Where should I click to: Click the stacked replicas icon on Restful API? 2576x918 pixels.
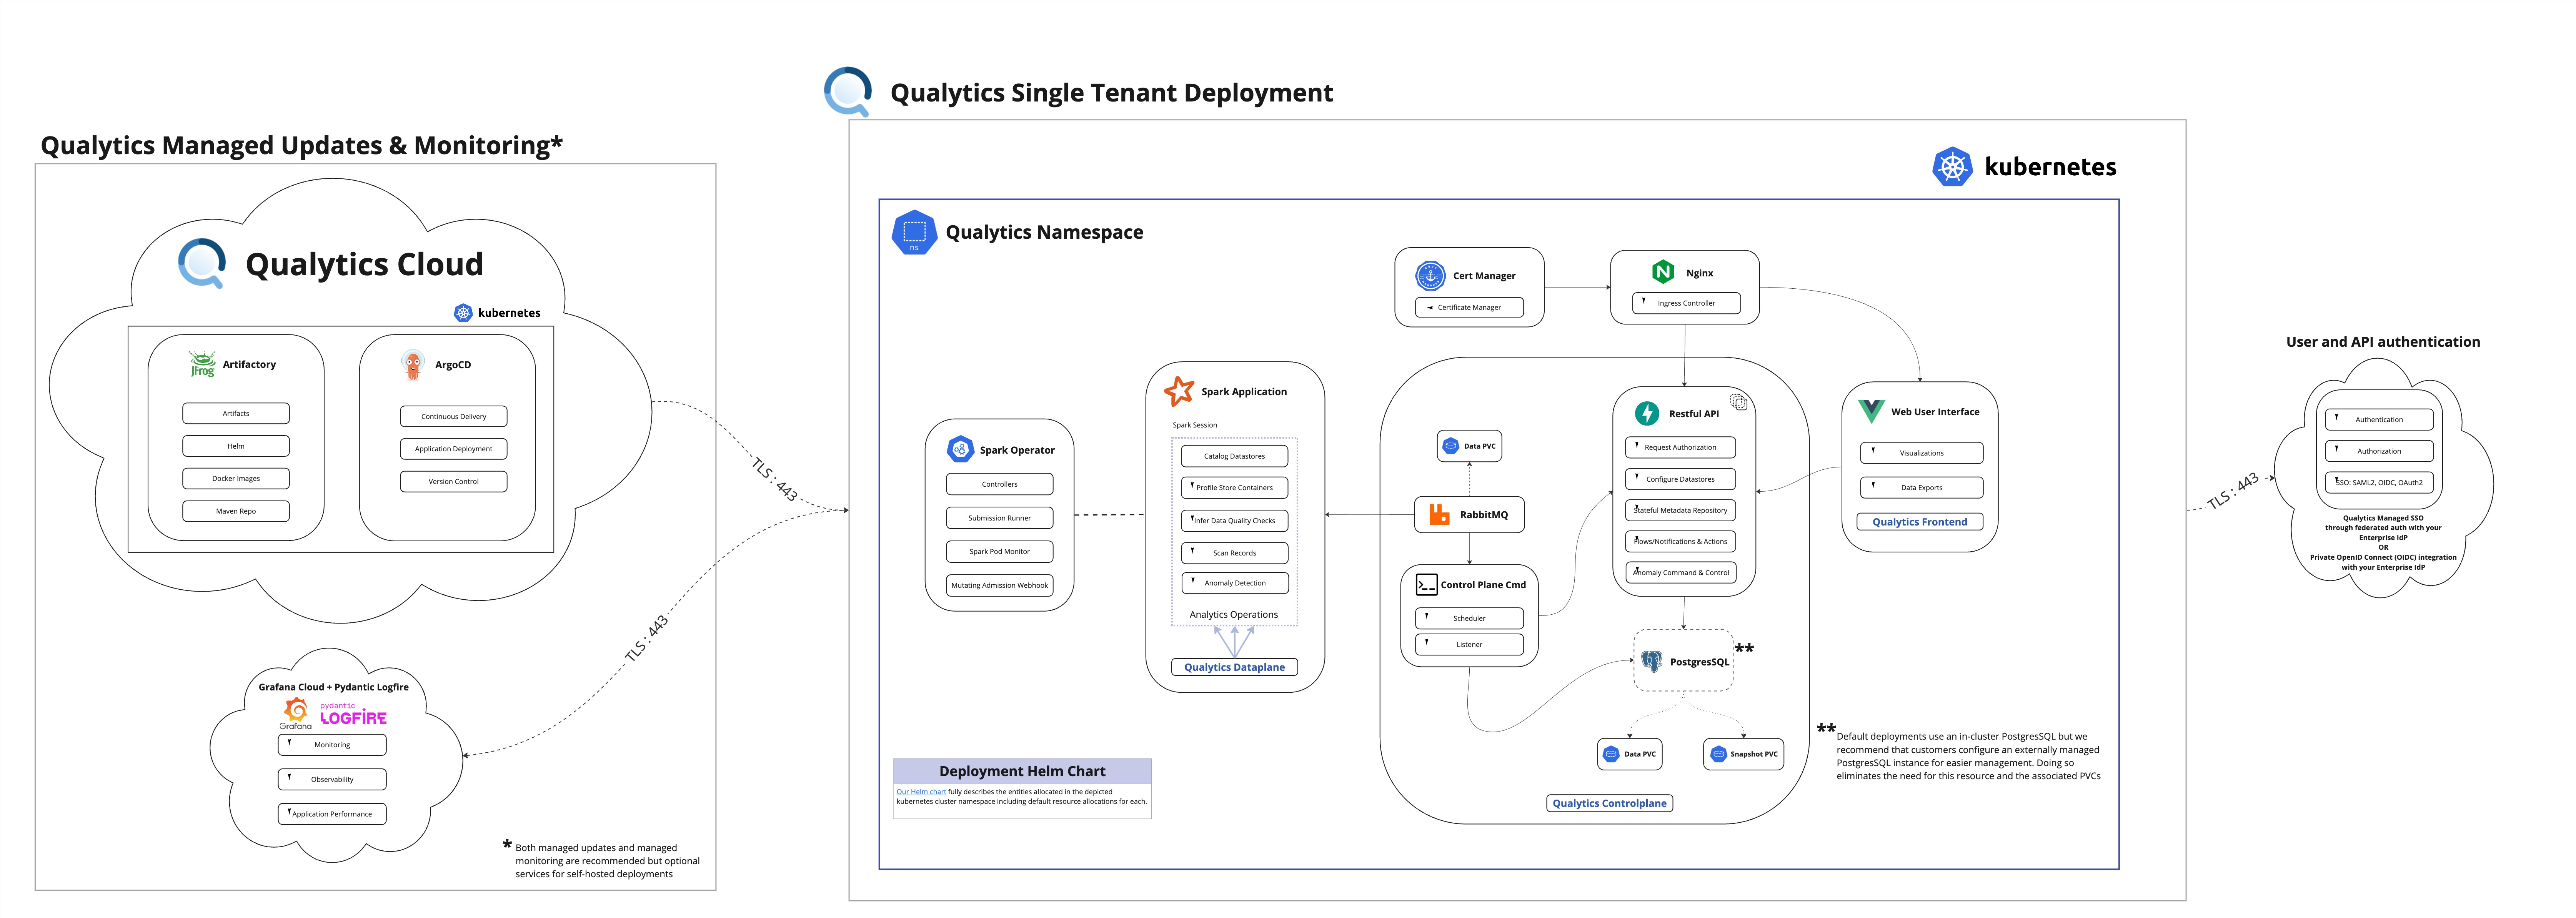click(x=1739, y=402)
